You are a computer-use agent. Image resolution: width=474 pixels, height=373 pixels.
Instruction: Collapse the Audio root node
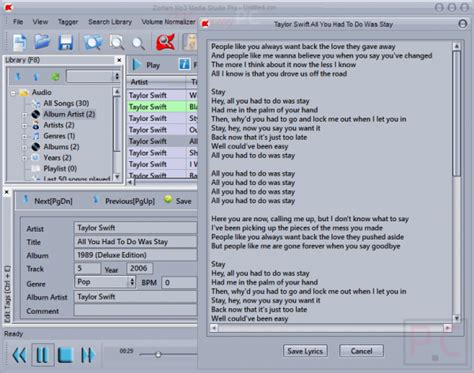[x=13, y=93]
